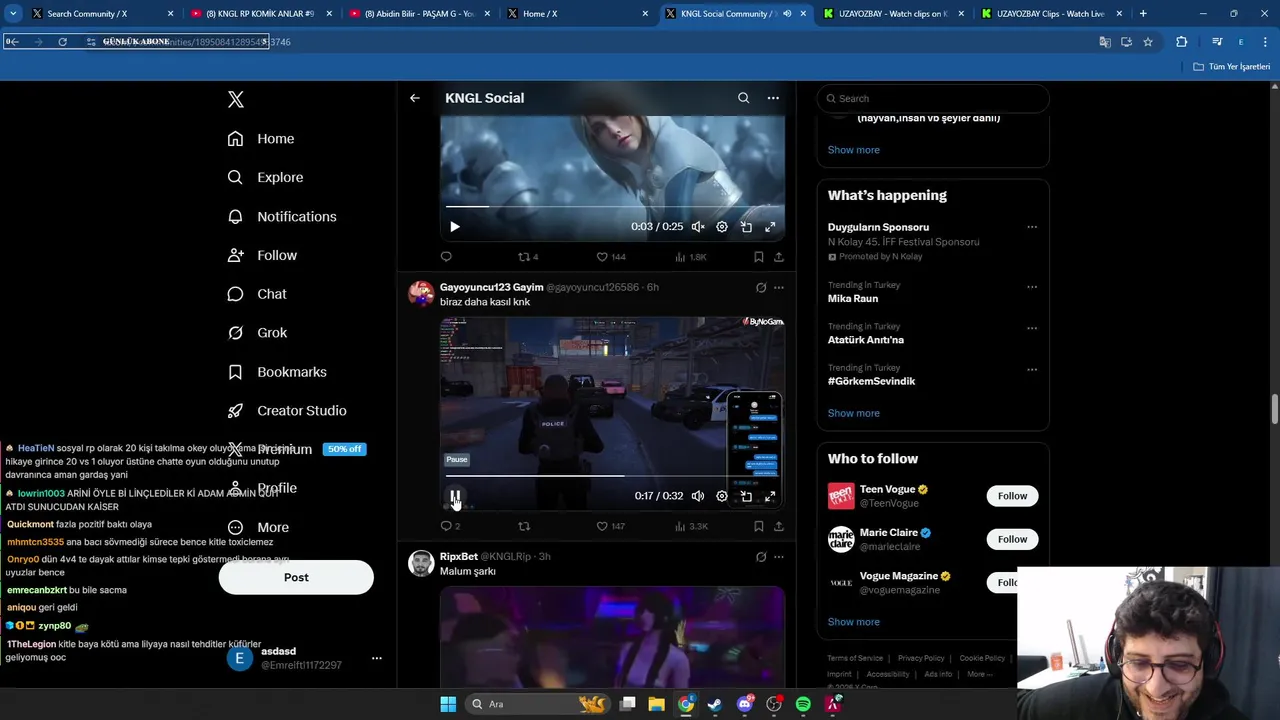This screenshot has width=1280, height=720.
Task: View analytics showing 1.8K views
Action: click(x=691, y=257)
